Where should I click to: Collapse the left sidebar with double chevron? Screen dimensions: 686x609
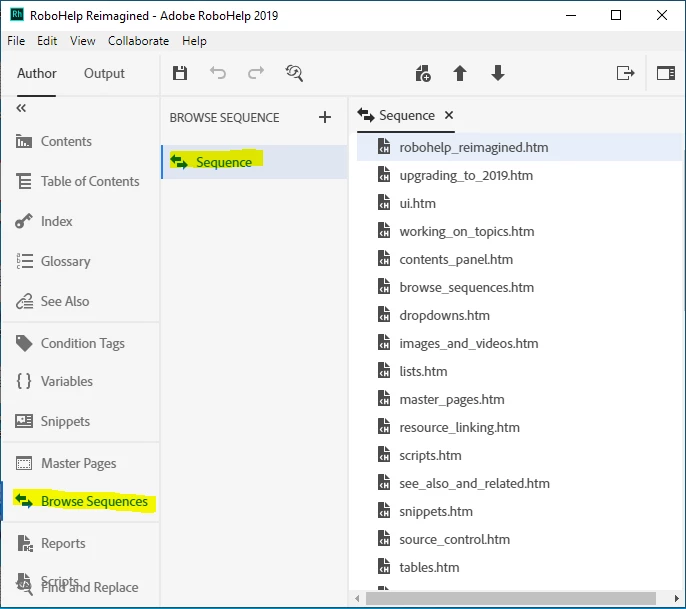(x=21, y=108)
